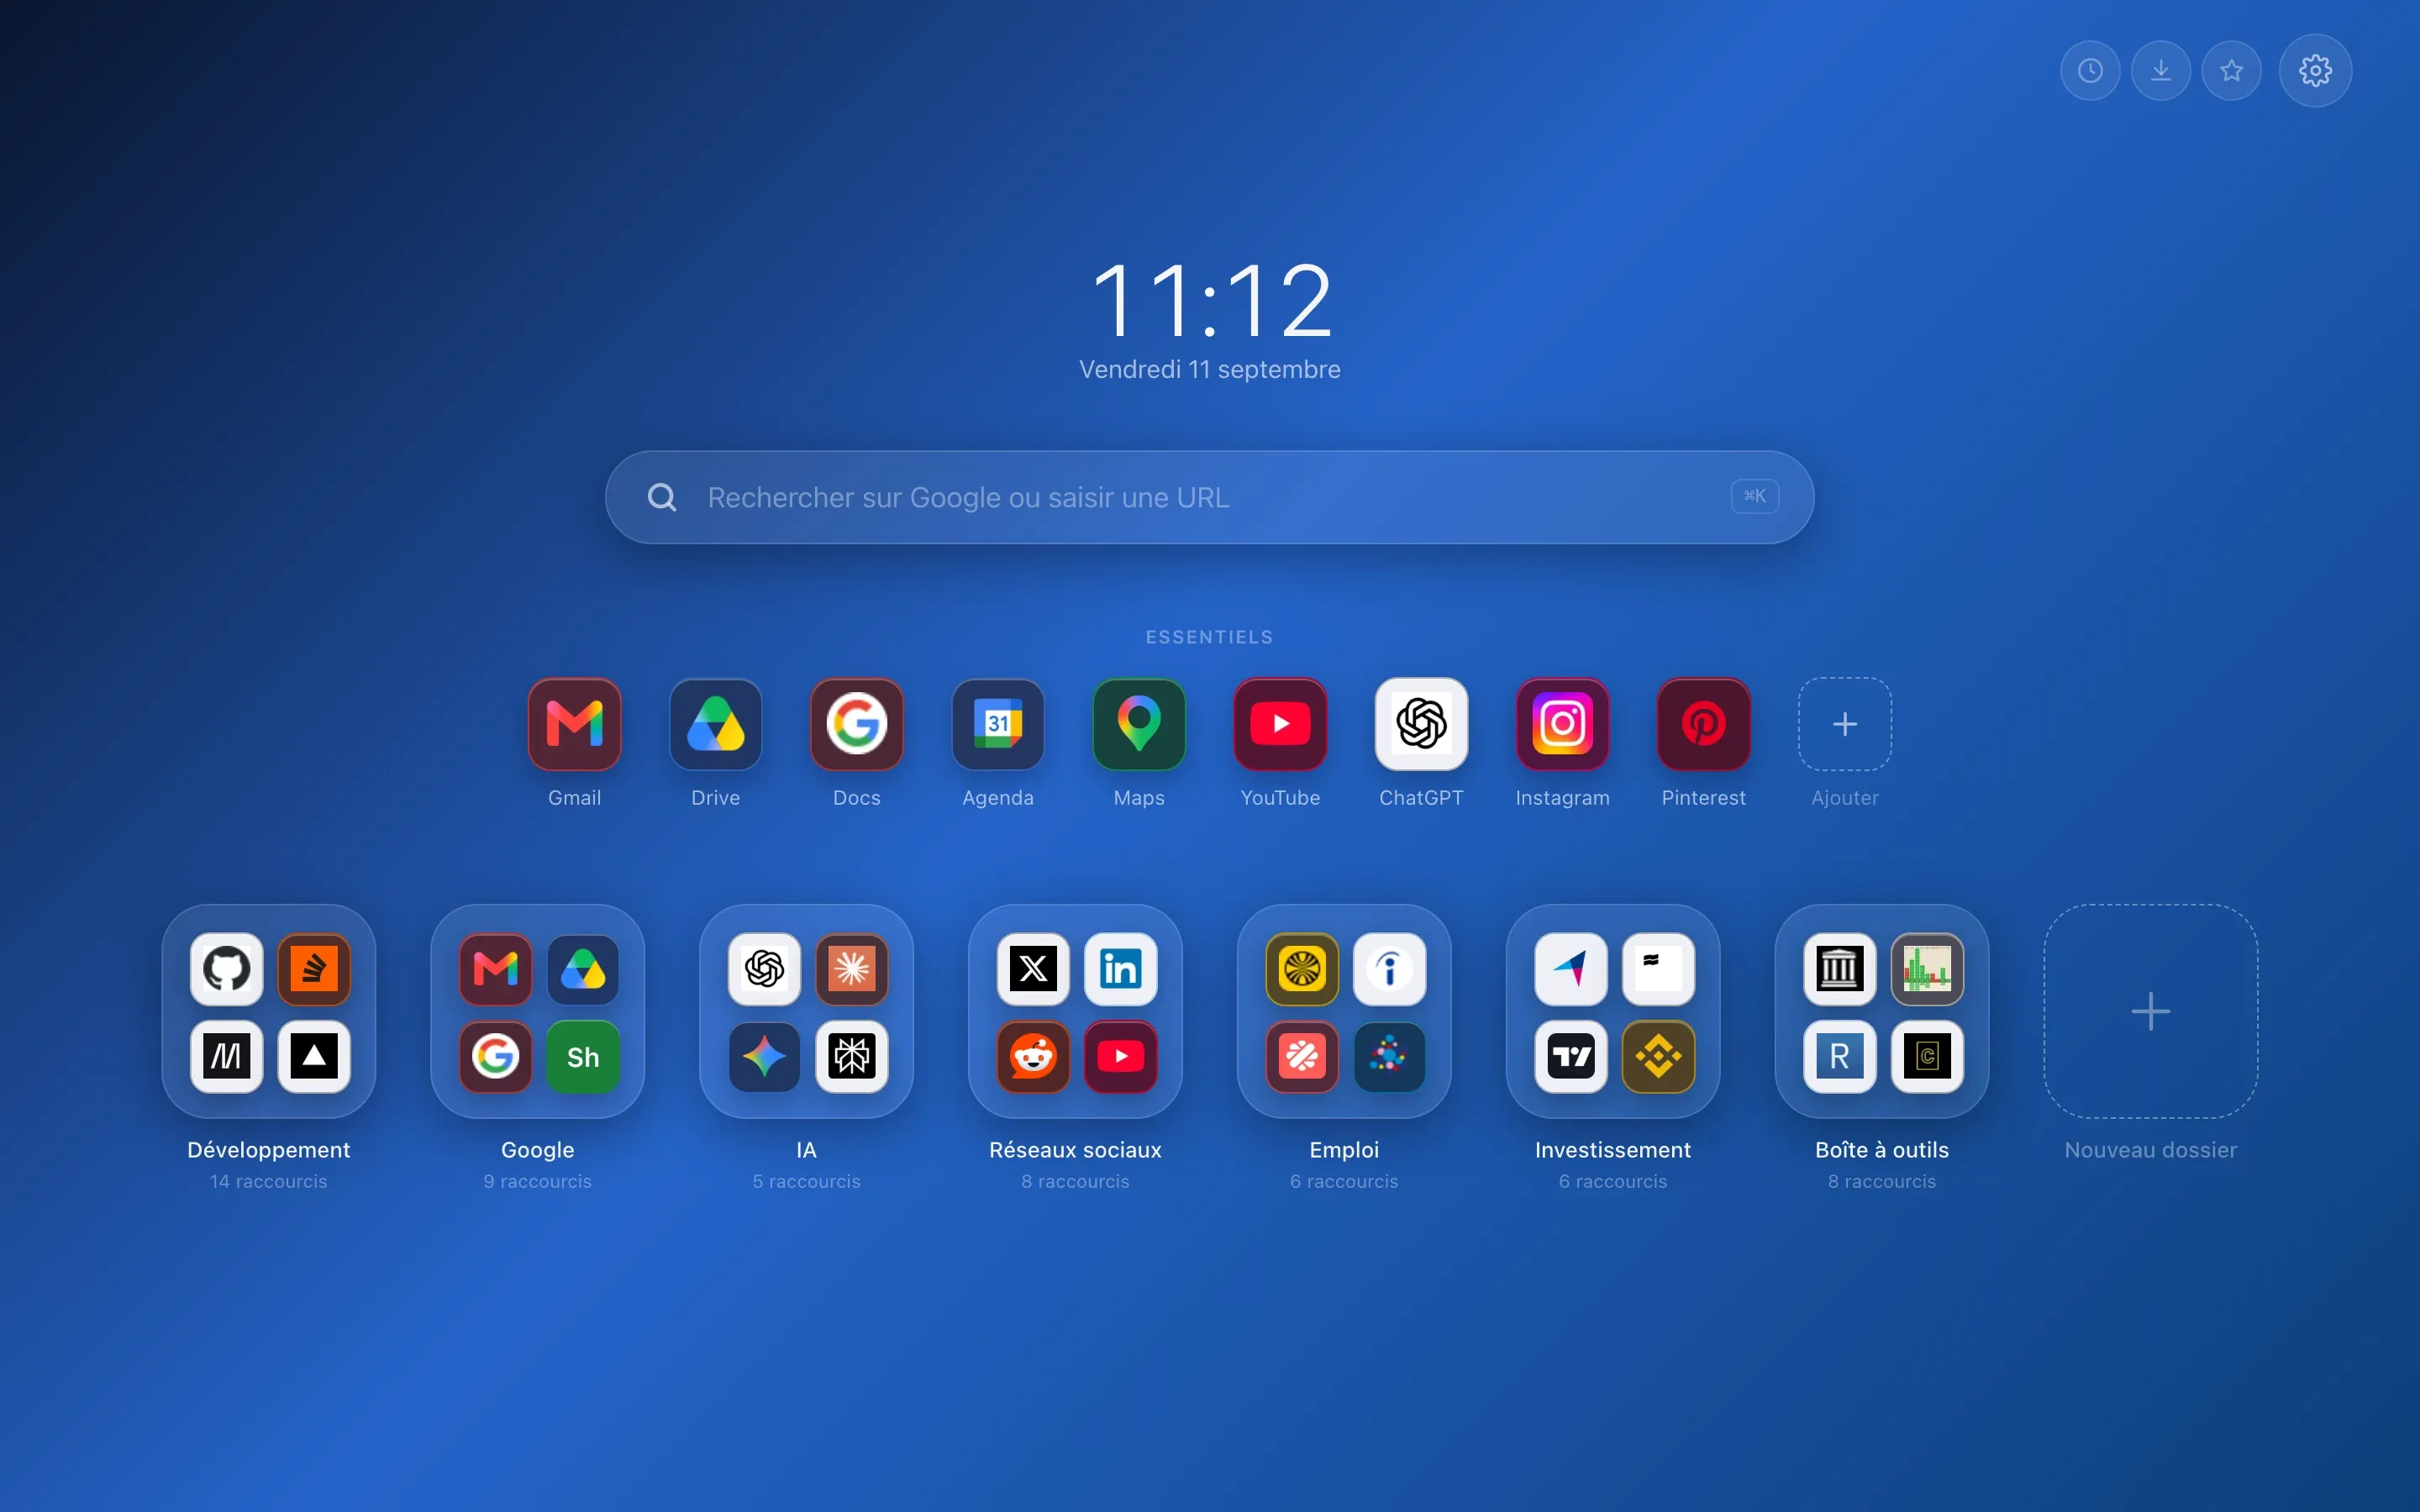Click the 9 raccourcis count text
Screen dimensions: 2420x1512
click(x=538, y=1181)
